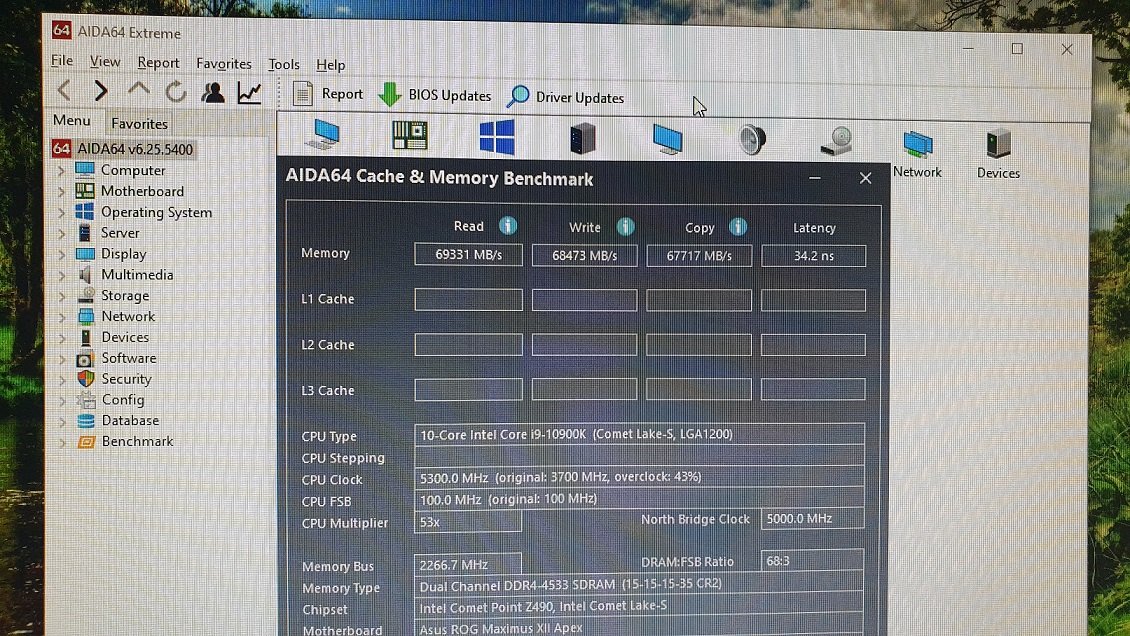Check for BIOS Updates
This screenshot has width=1130, height=636.
tap(435, 95)
